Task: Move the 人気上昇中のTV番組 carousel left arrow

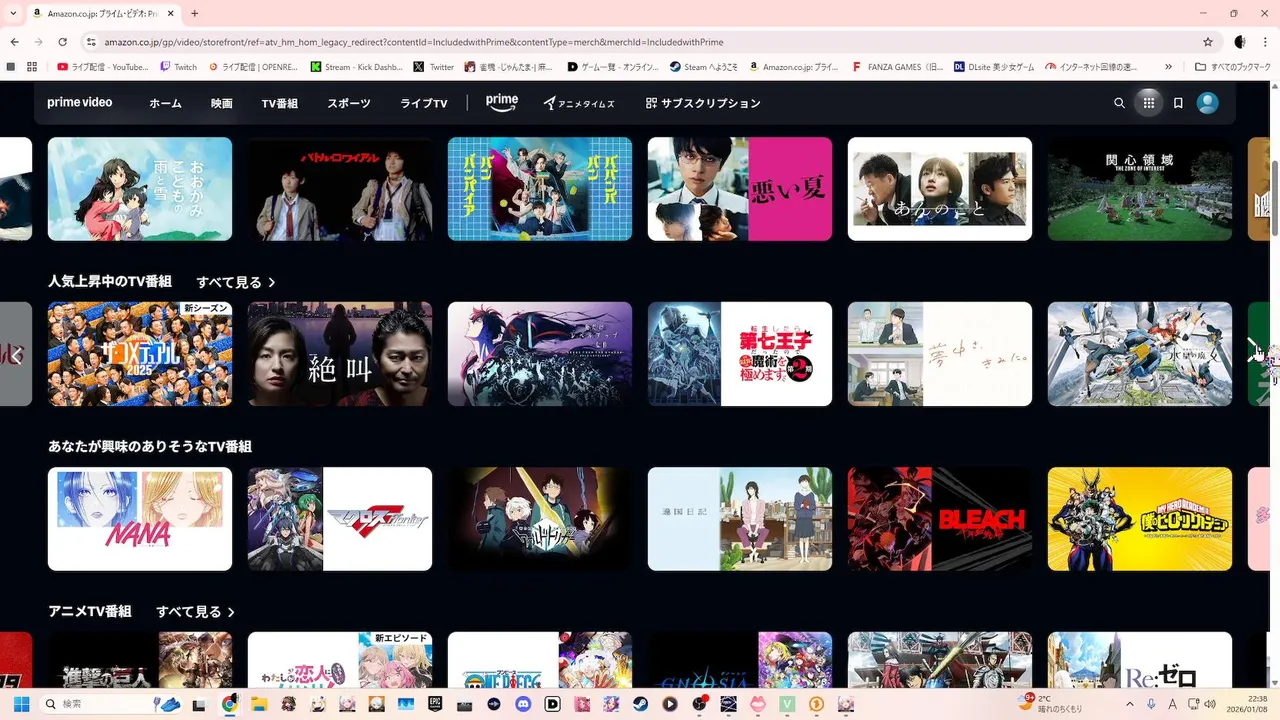Action: tap(16, 354)
